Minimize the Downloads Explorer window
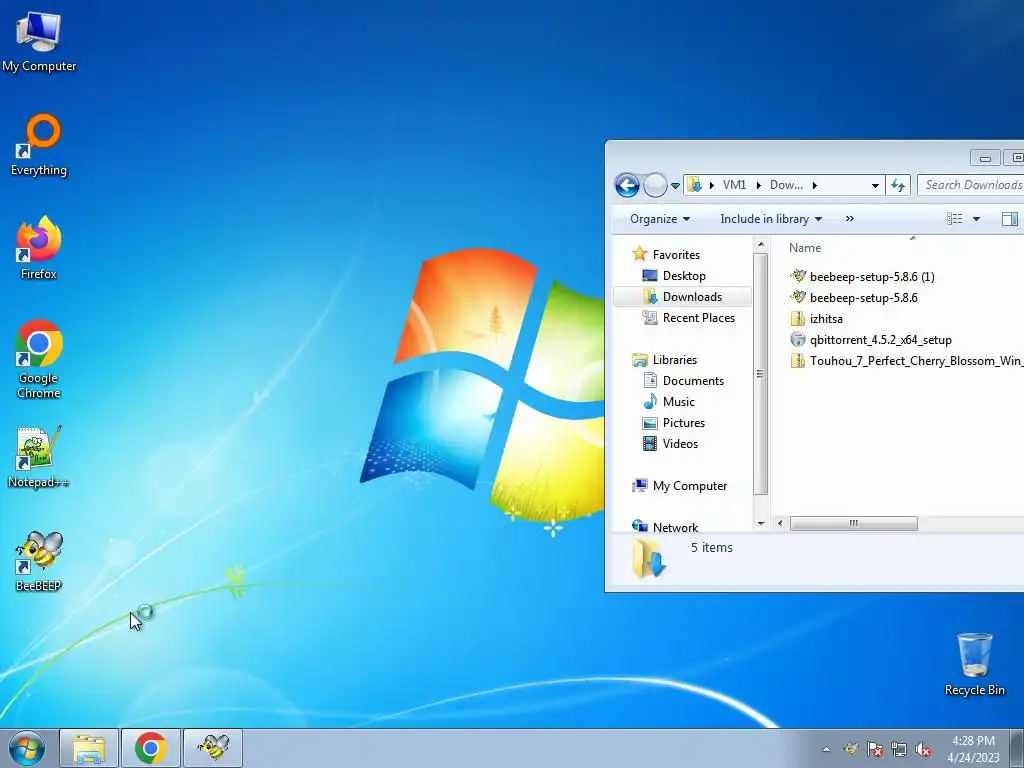The image size is (1024, 768). tap(985, 157)
